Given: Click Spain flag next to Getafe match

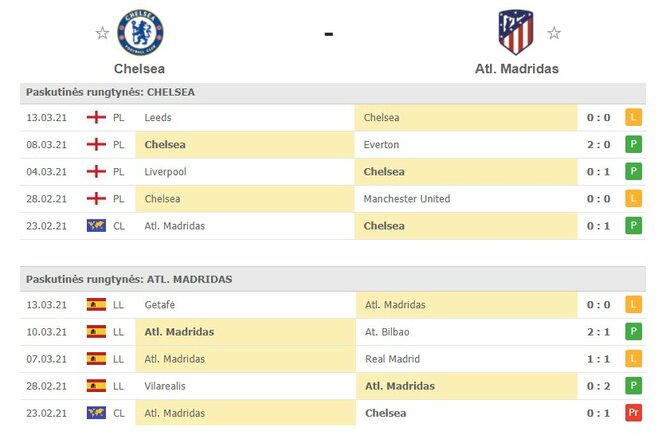Looking at the screenshot, I should click(x=97, y=305).
